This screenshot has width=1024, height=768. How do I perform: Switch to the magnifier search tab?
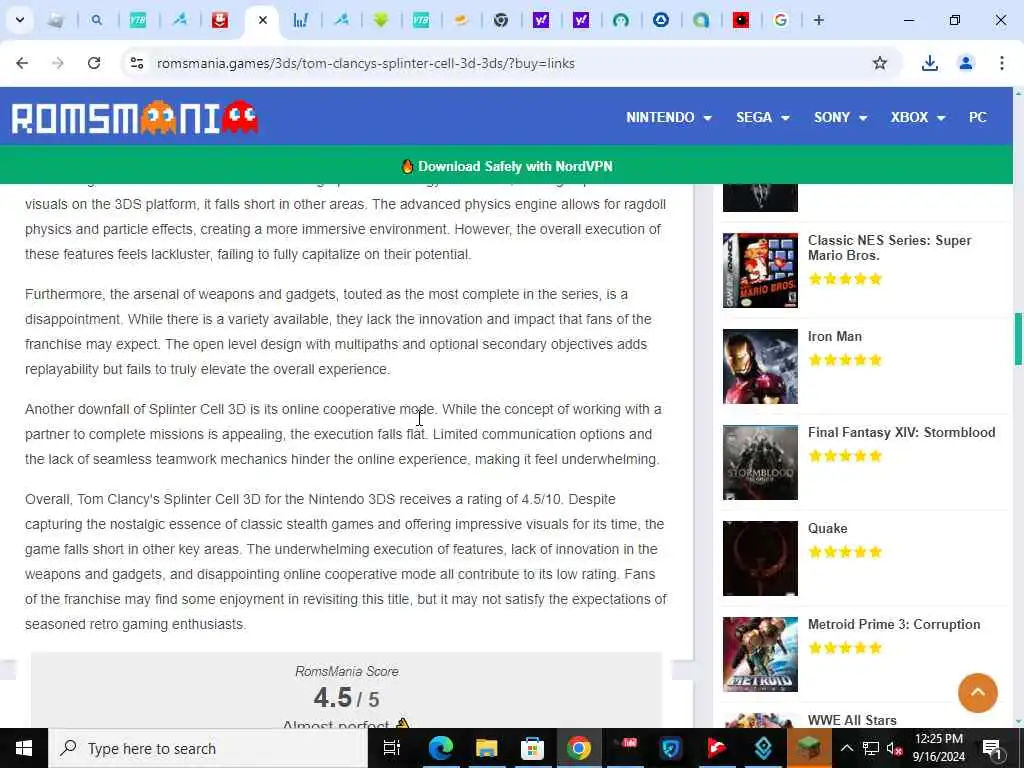coord(97,20)
